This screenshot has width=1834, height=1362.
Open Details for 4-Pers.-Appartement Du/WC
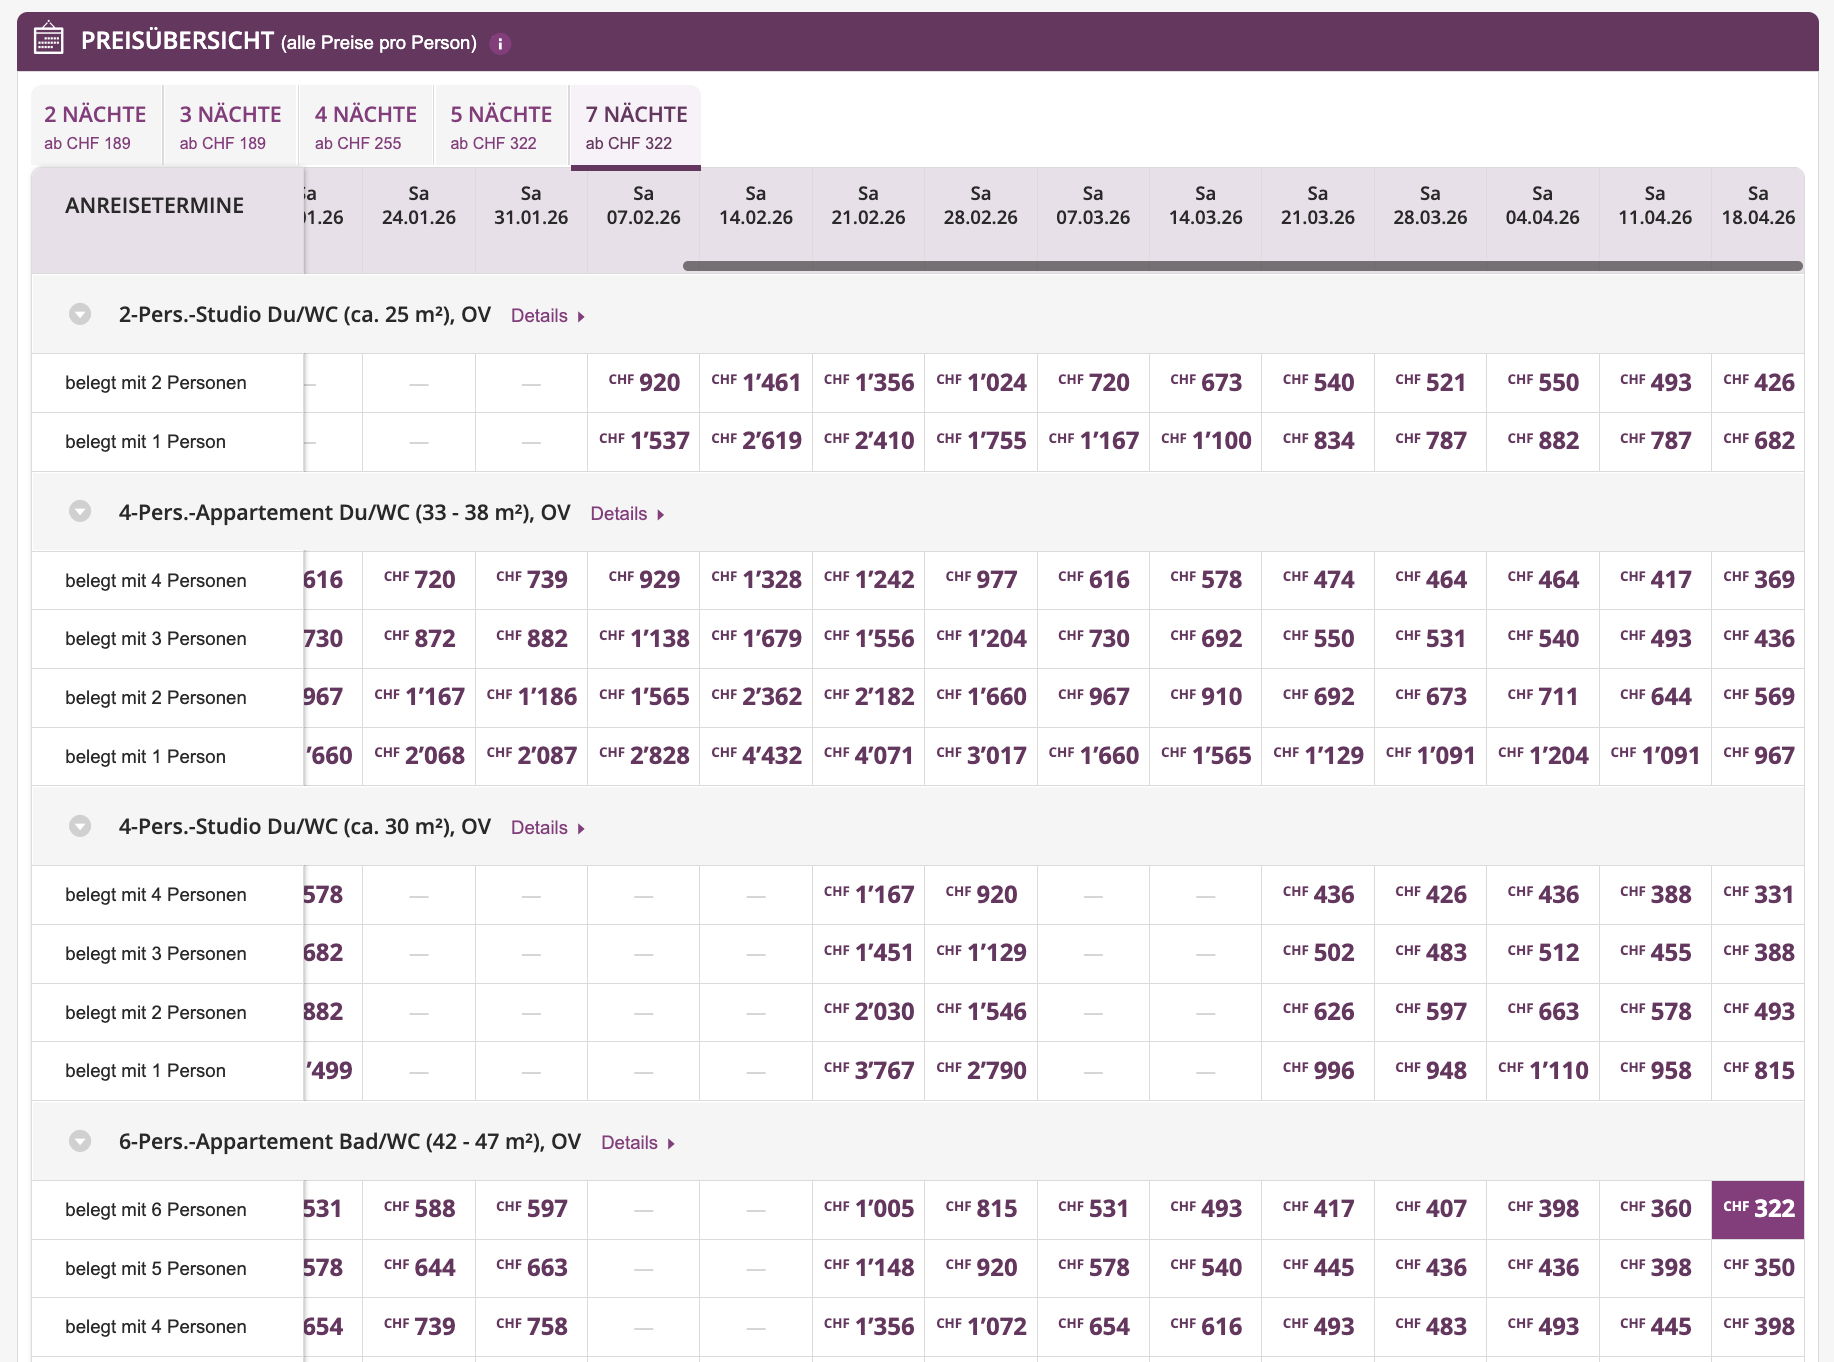click(x=627, y=514)
